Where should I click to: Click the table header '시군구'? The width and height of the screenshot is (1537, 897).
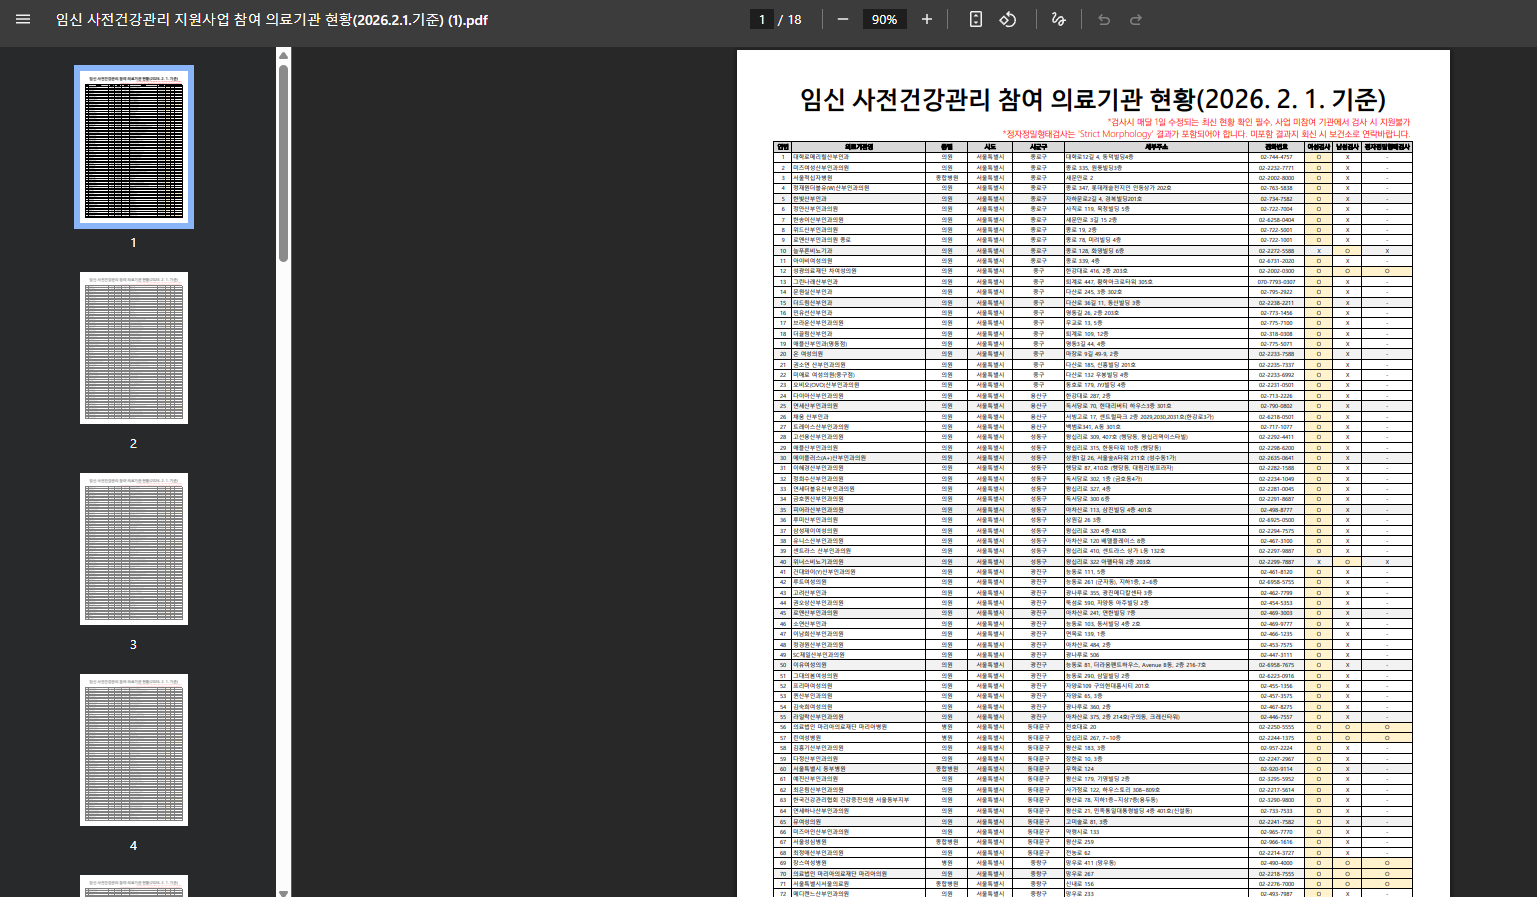click(1039, 147)
